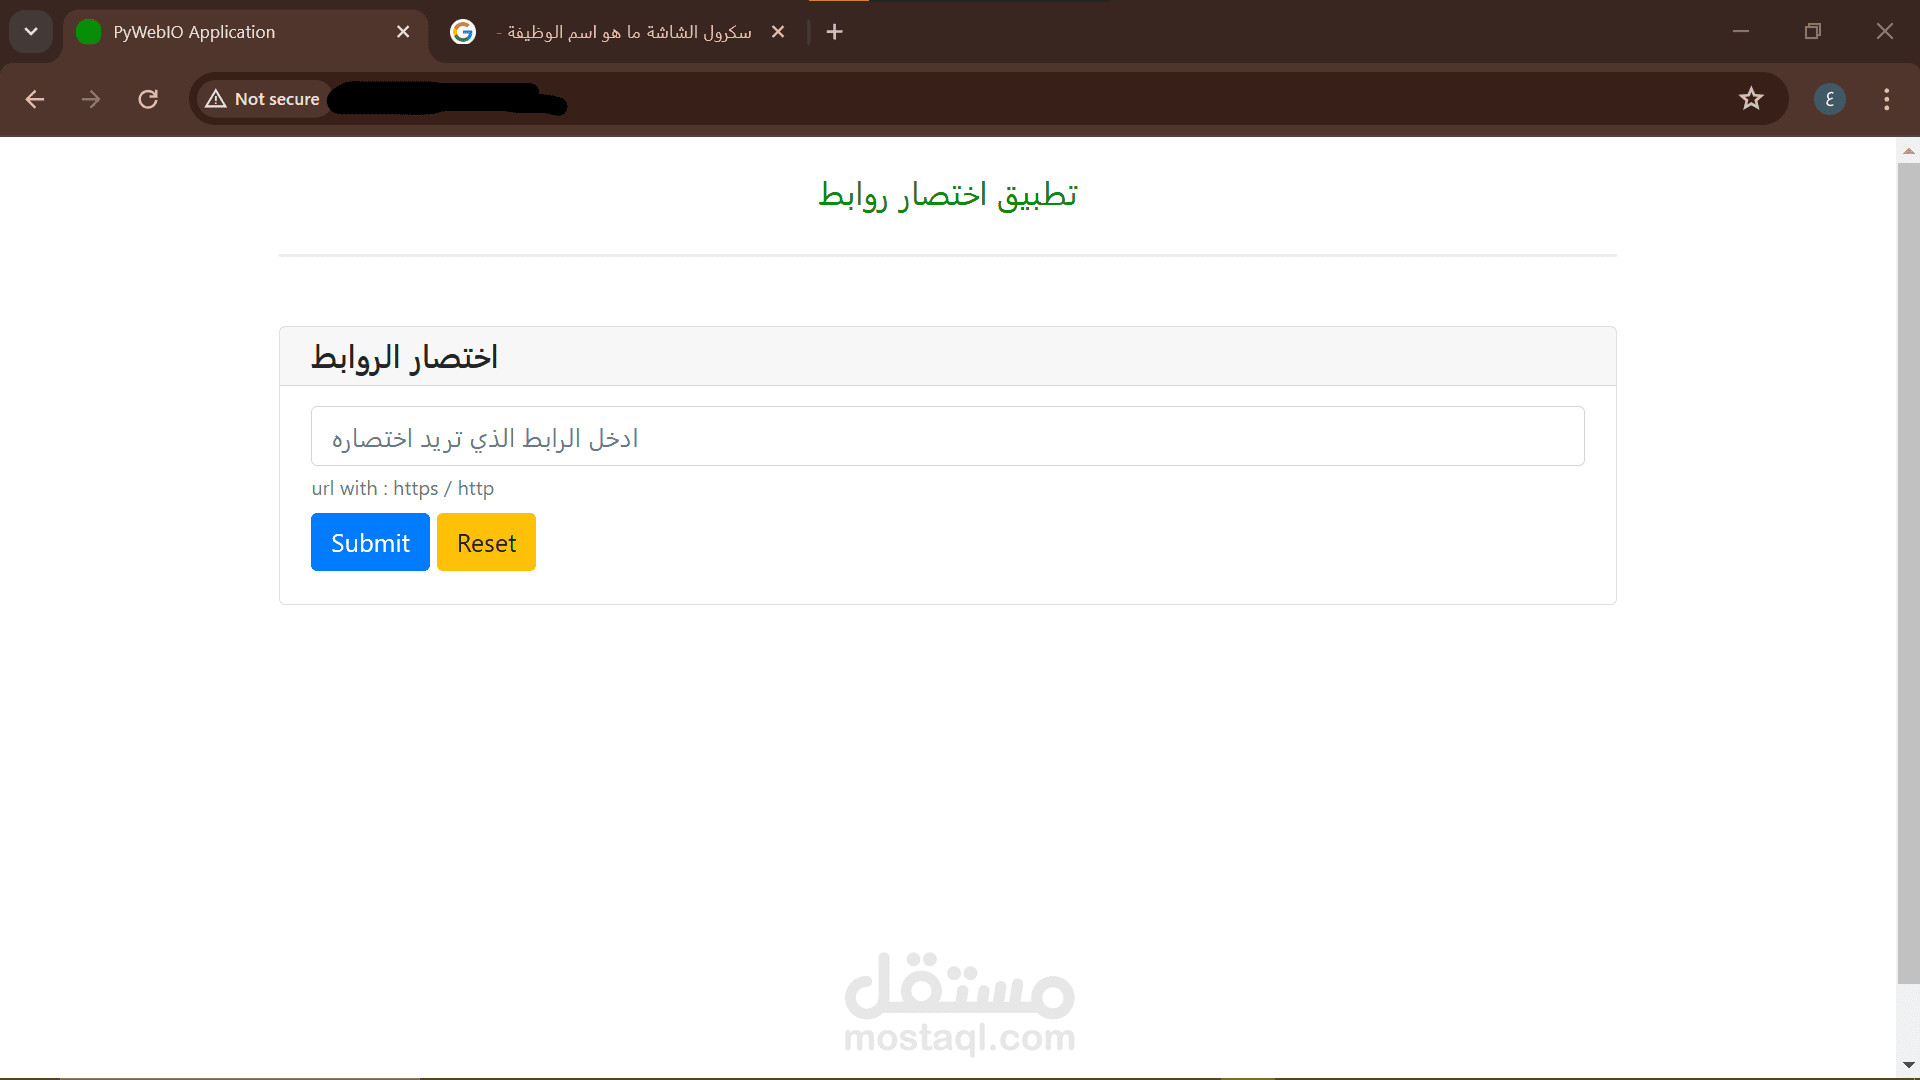
Task: Click the scrollbar down arrow
Action: click(x=1908, y=1065)
